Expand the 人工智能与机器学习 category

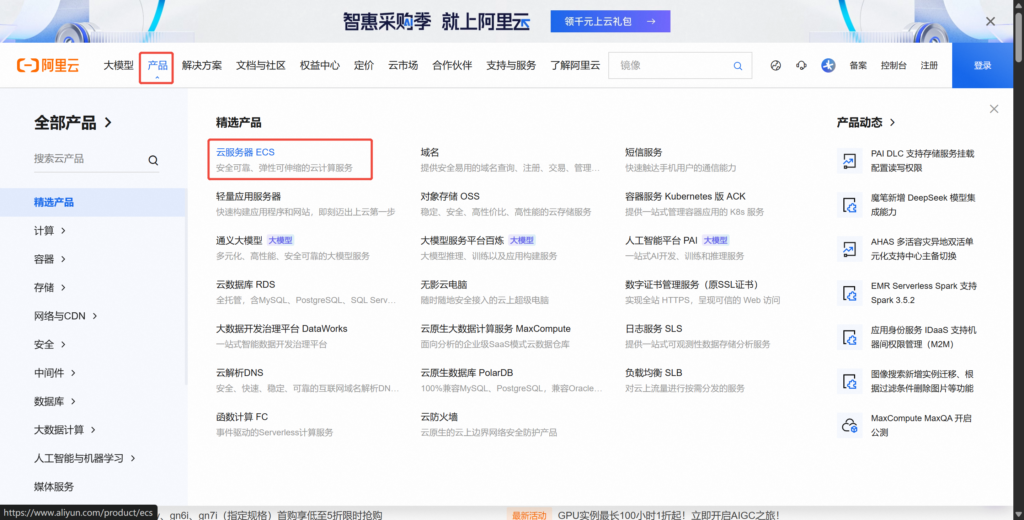(84, 458)
